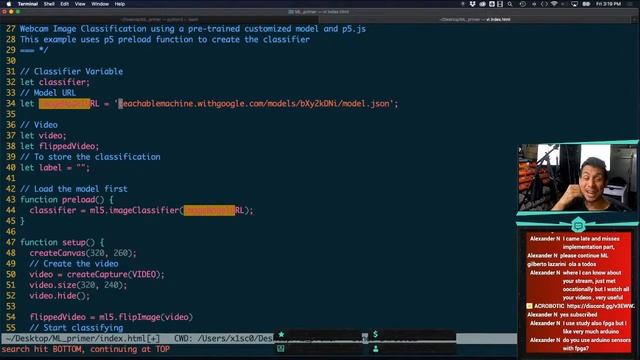Viewport: 640px width, 360px height.
Task: Click the ACROBOTIC discord.gg link in chat
Action: [600, 306]
